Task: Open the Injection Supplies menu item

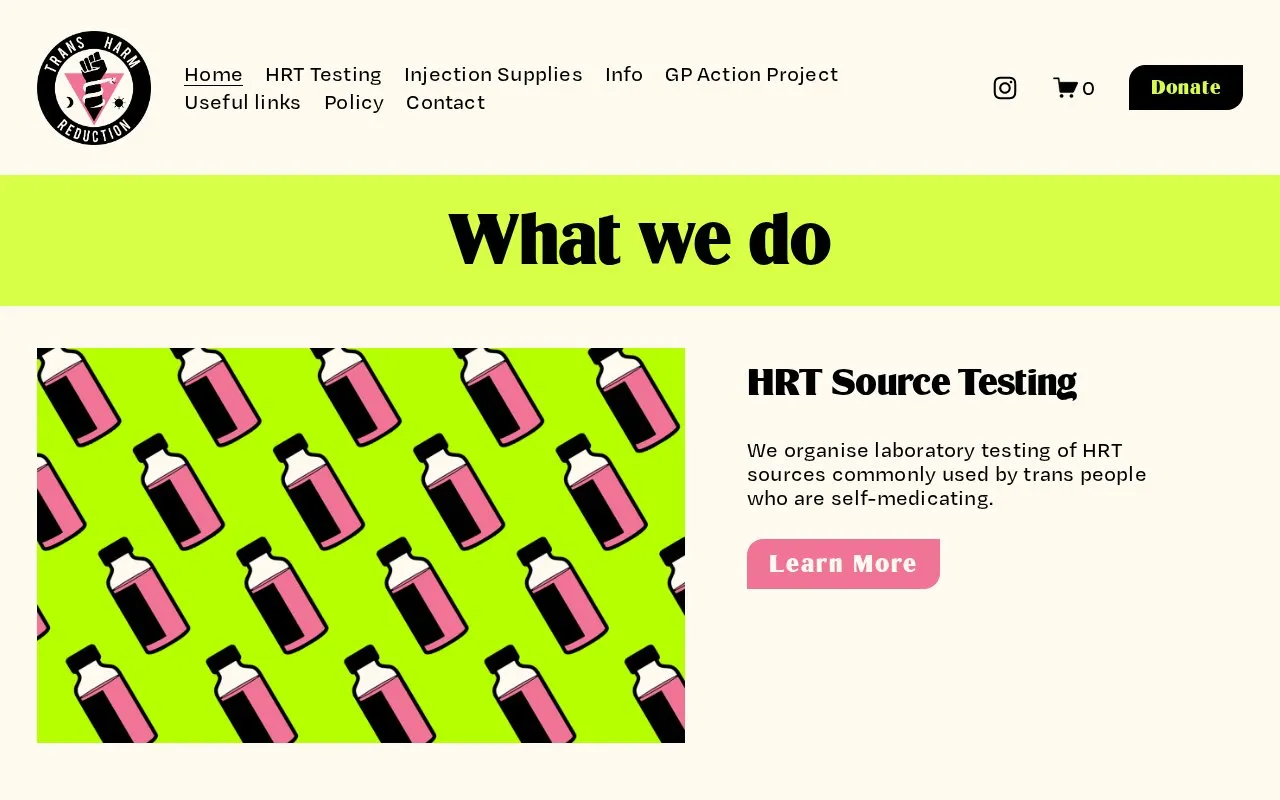Action: coord(493,75)
